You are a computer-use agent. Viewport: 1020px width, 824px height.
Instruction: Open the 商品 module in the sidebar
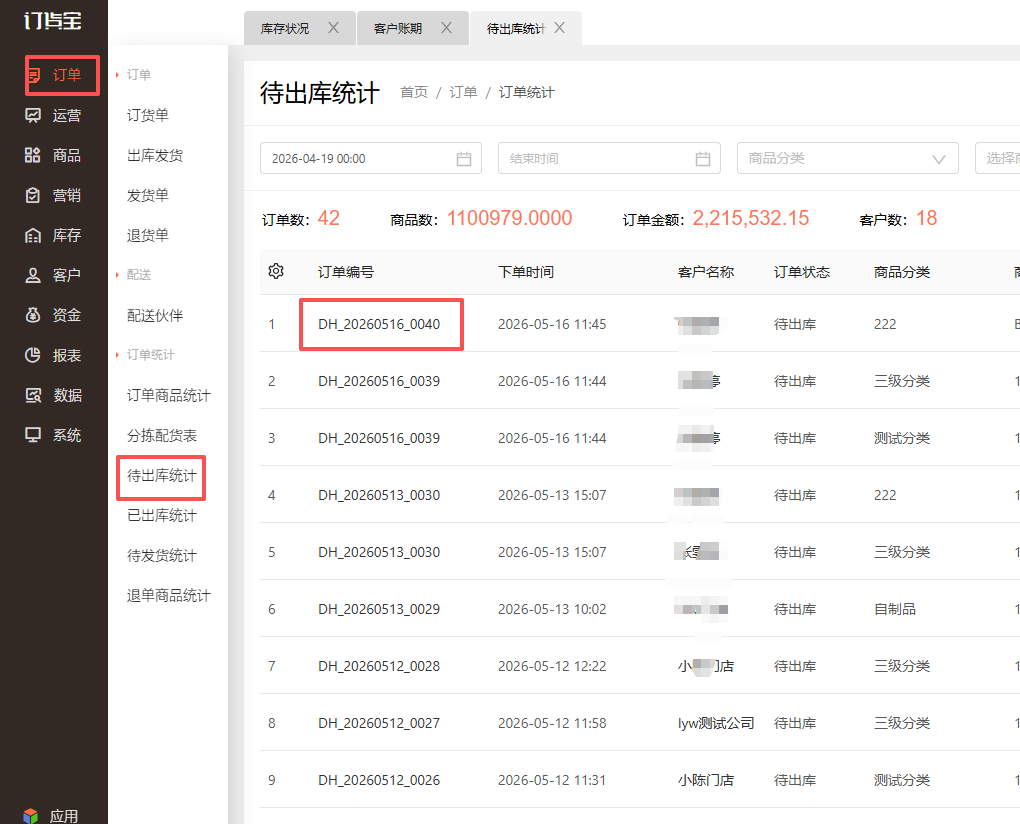(x=54, y=155)
